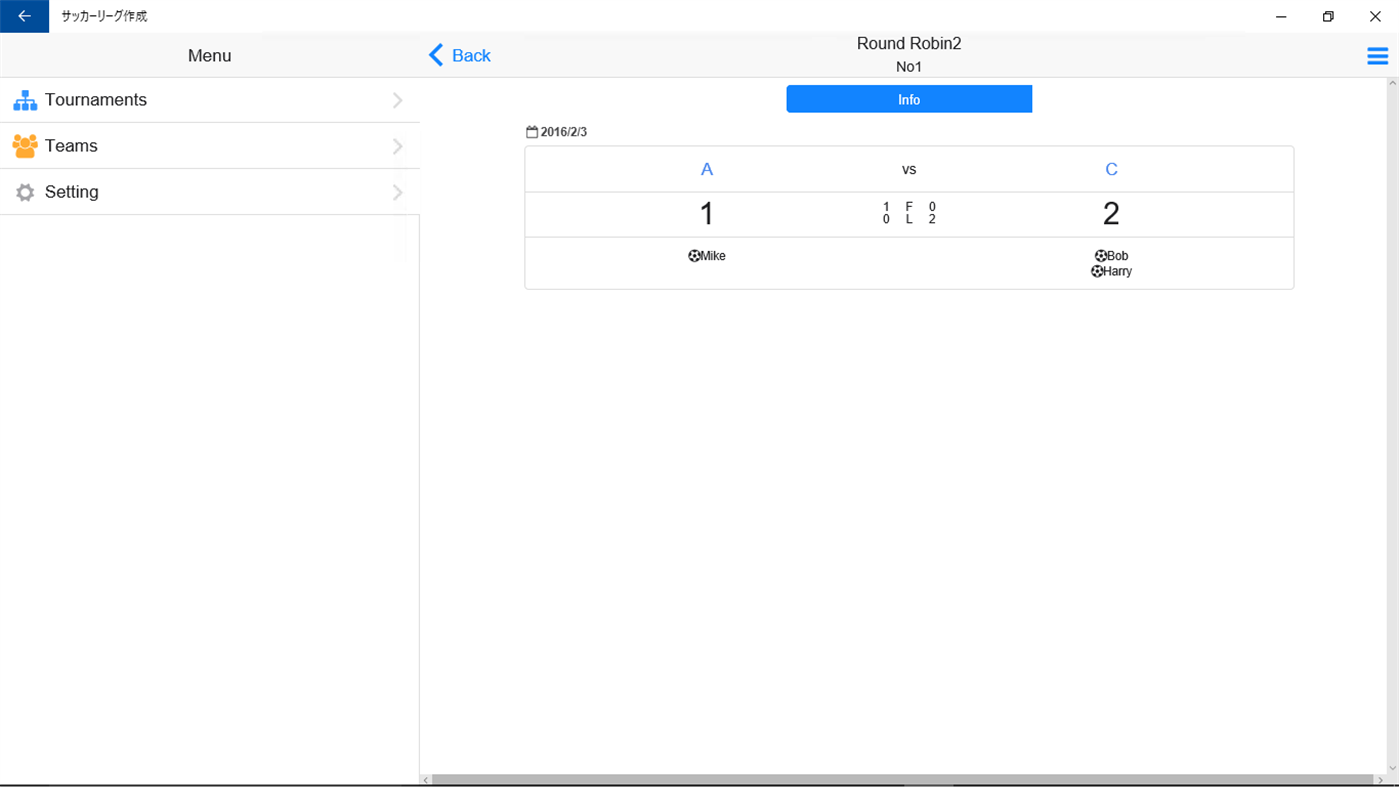Expand the Tournaments entry via its chevron
Image resolution: width=1399 pixels, height=787 pixels.
tap(398, 100)
